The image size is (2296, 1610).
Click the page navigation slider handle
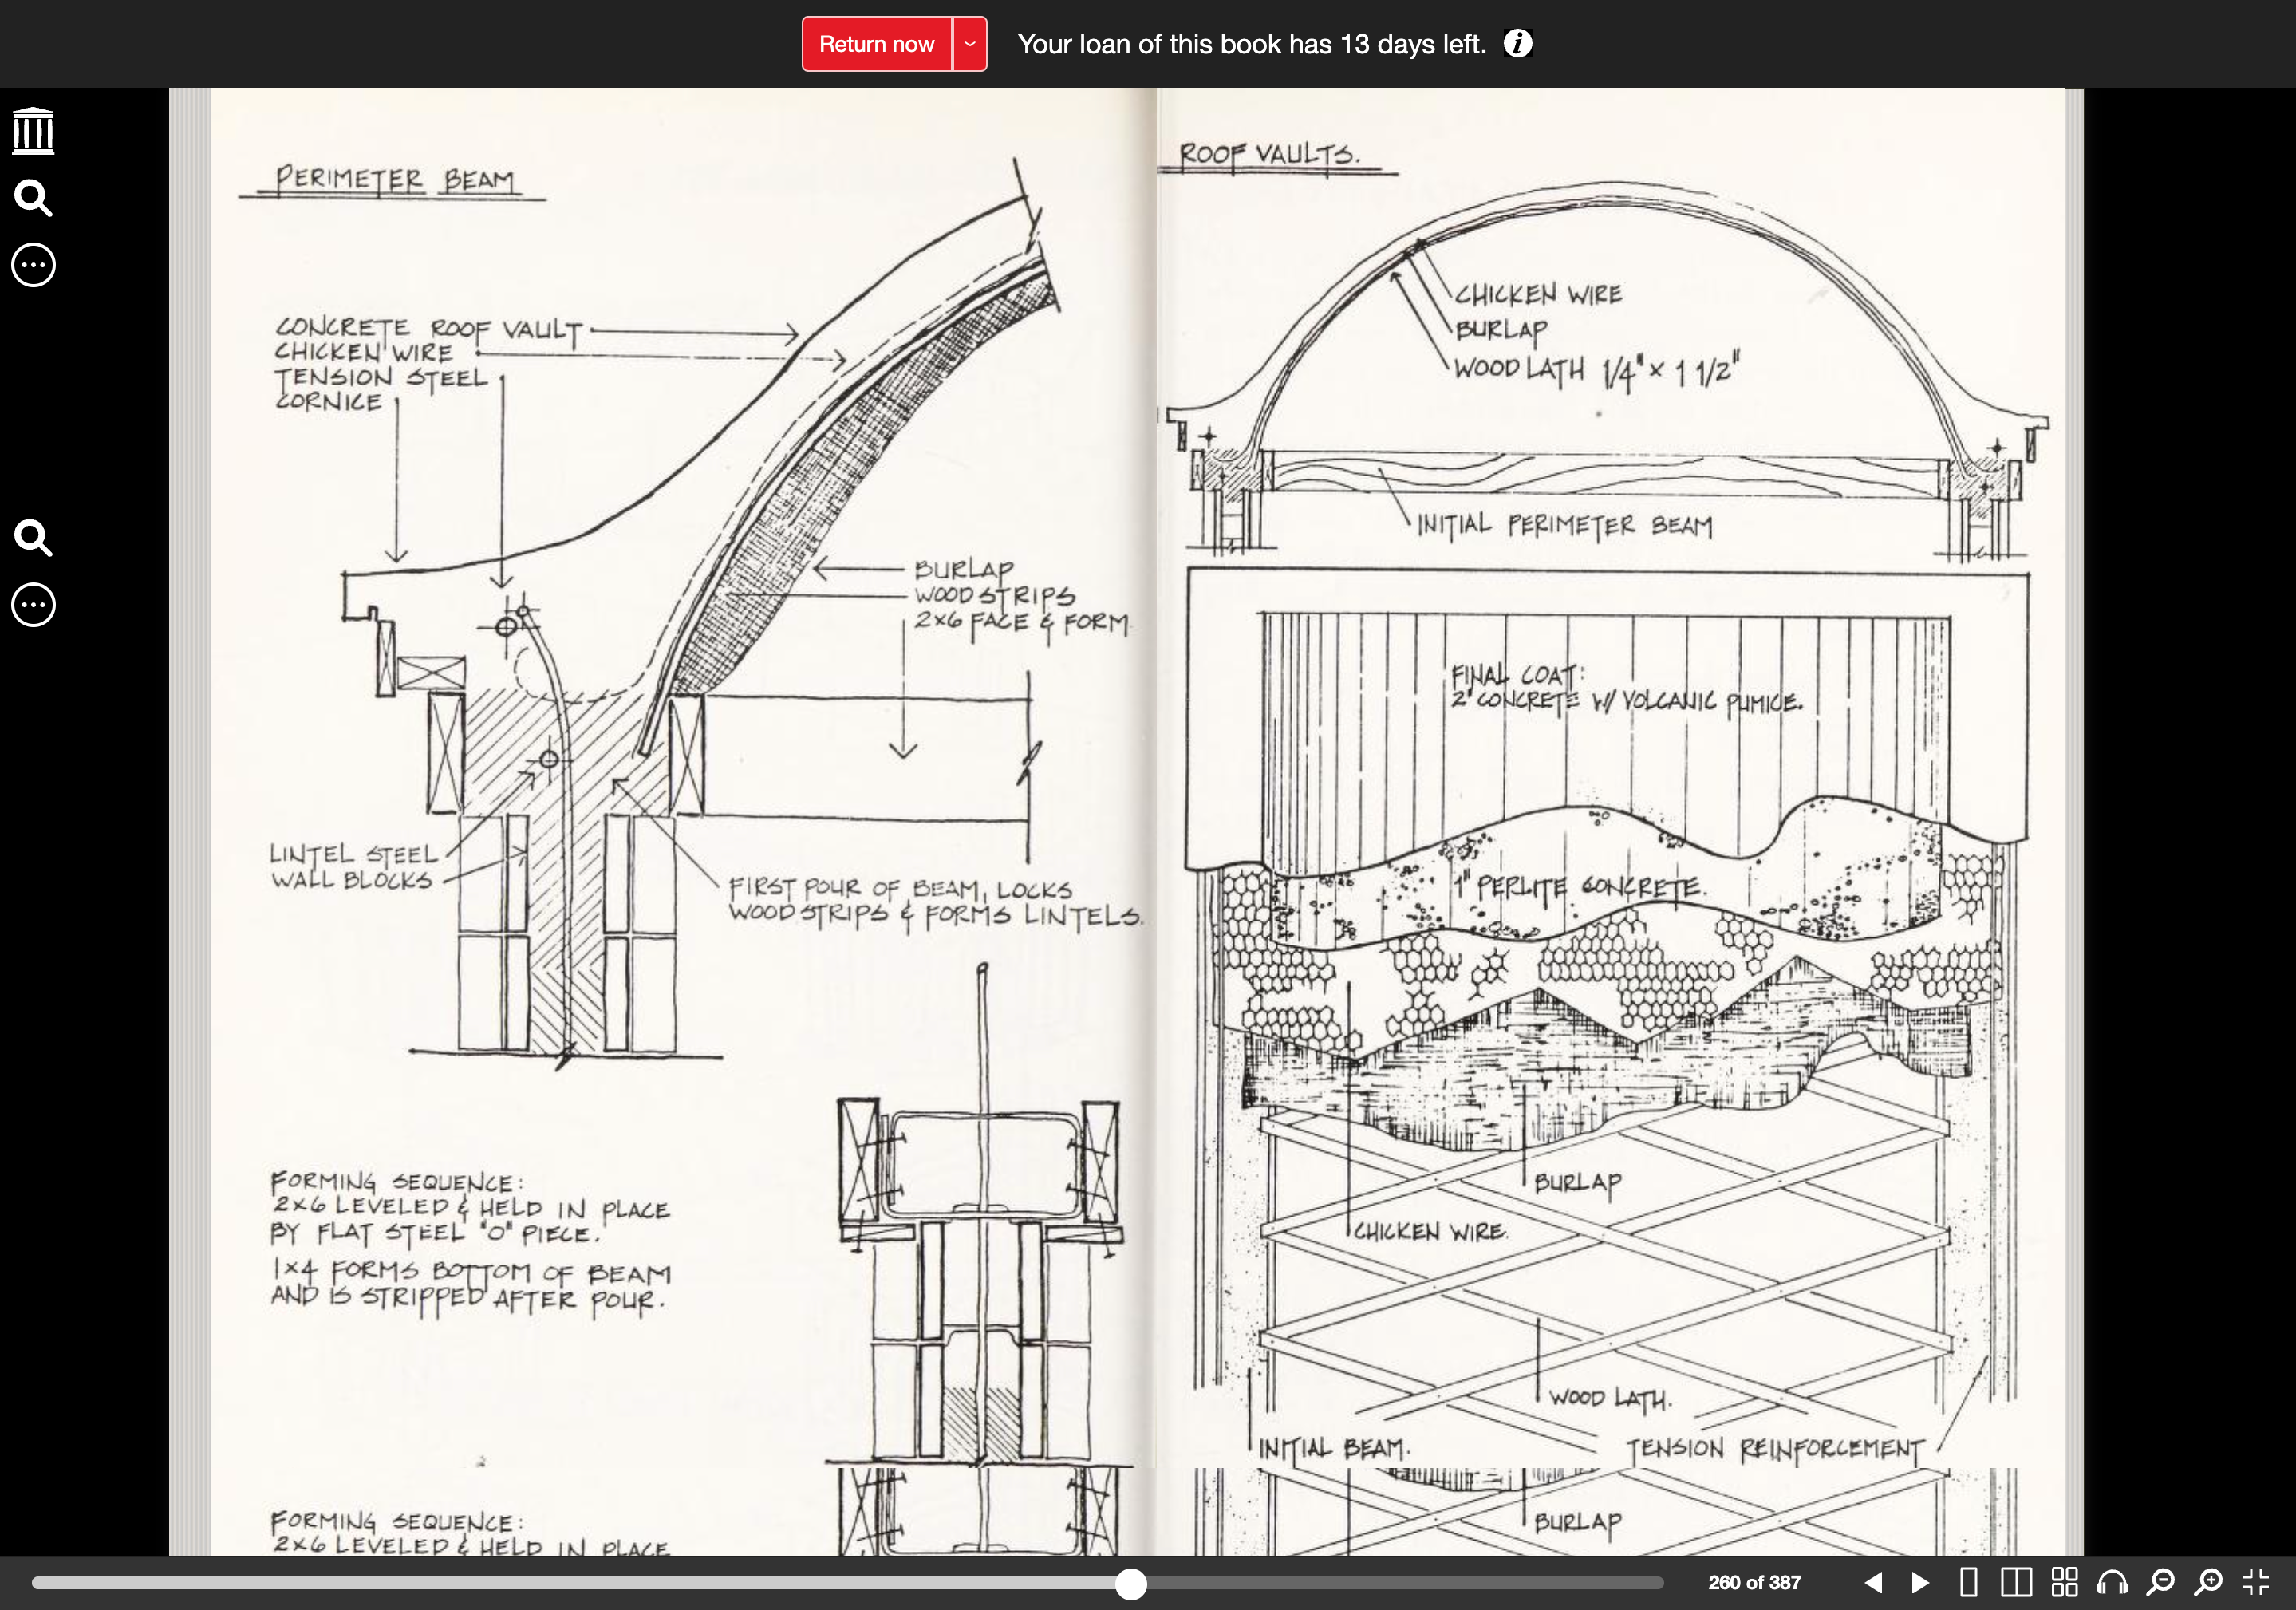click(x=1131, y=1584)
